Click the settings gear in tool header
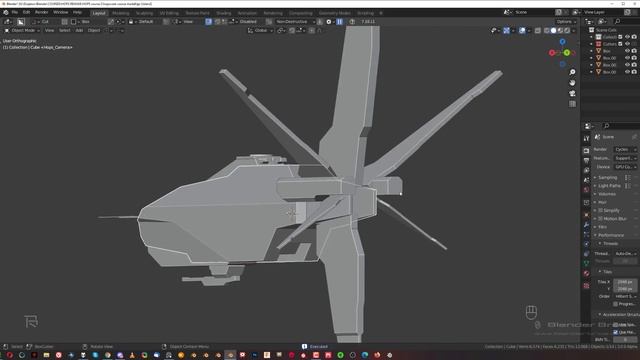This screenshot has width=640, height=360. (329, 21)
